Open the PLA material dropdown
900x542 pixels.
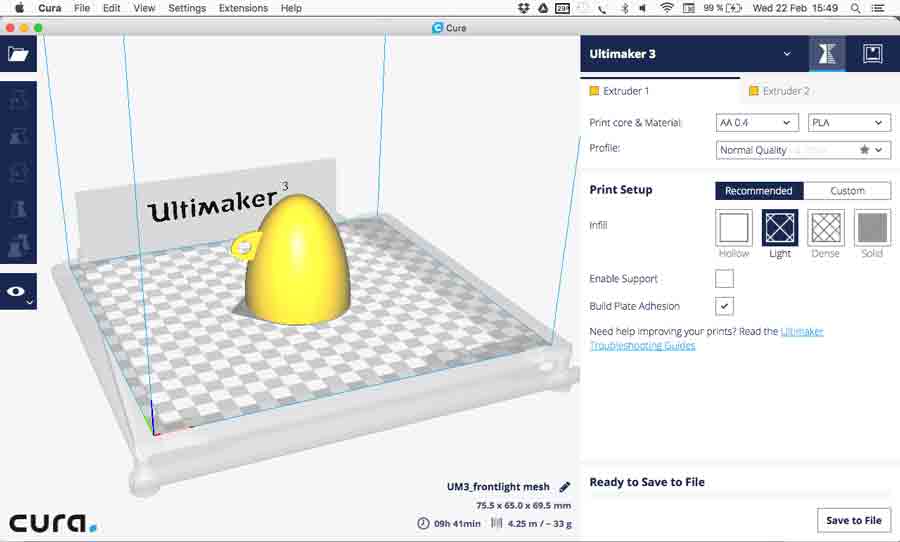click(x=848, y=123)
